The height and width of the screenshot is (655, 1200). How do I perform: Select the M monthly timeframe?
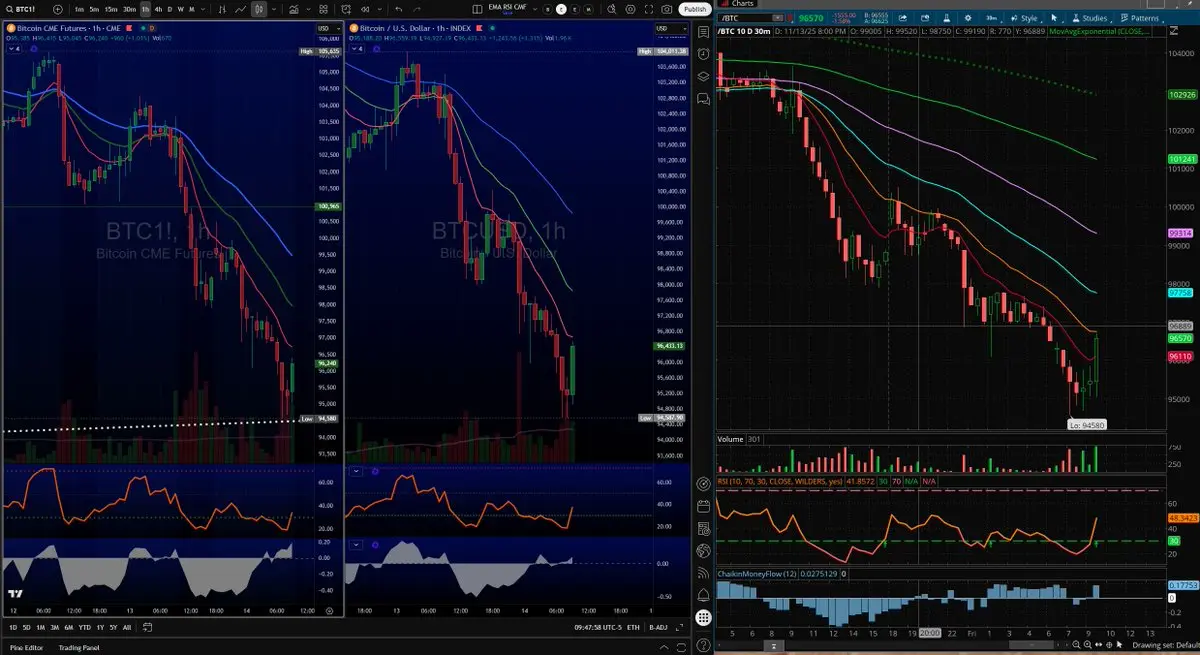191,9
